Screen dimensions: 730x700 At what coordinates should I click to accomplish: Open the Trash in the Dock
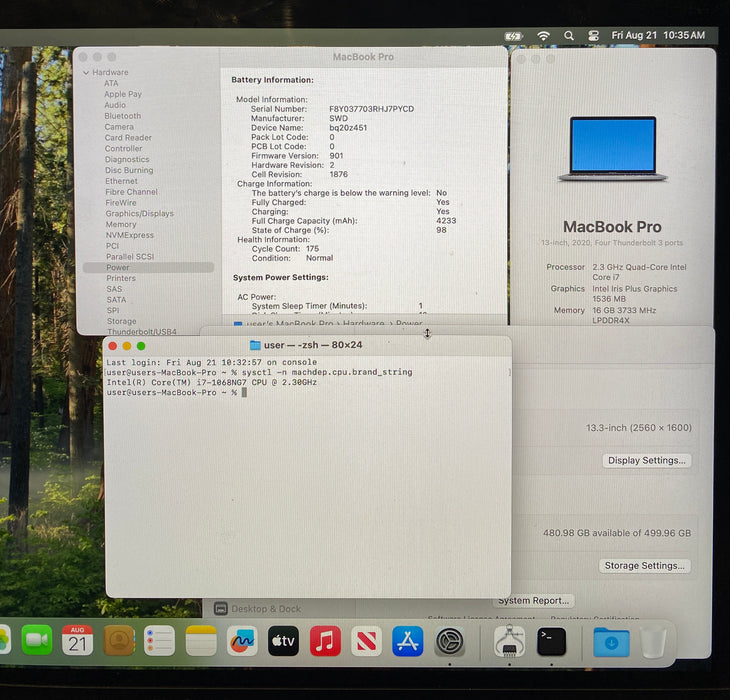[x=653, y=642]
